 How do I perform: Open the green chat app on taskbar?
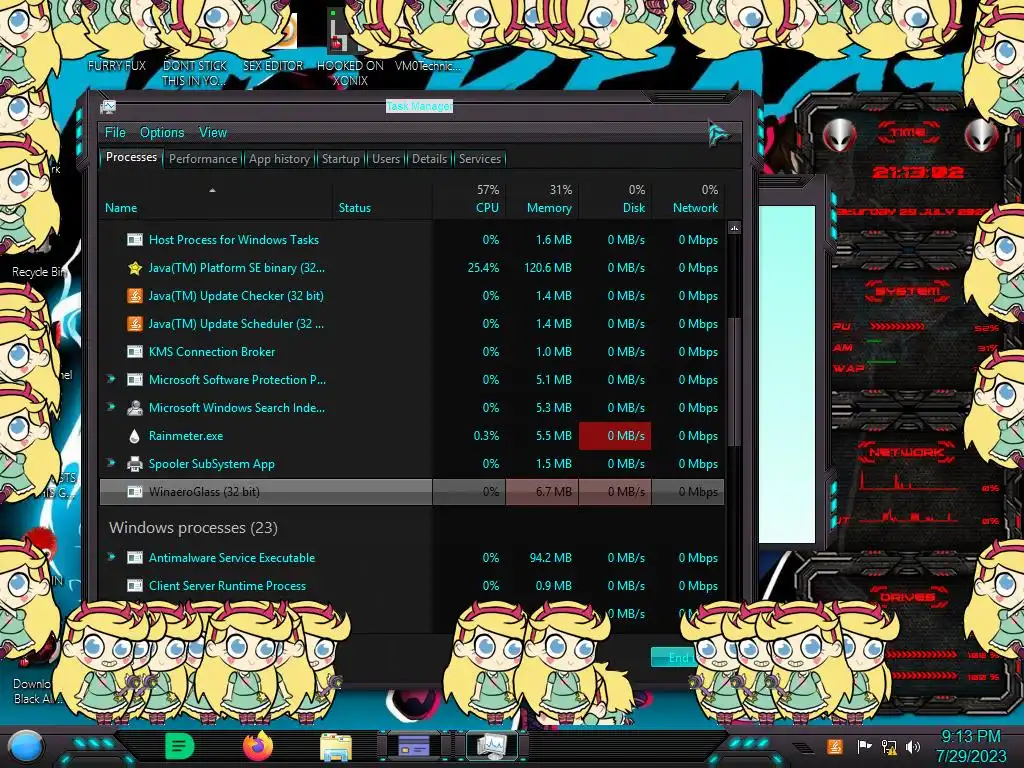pos(179,746)
